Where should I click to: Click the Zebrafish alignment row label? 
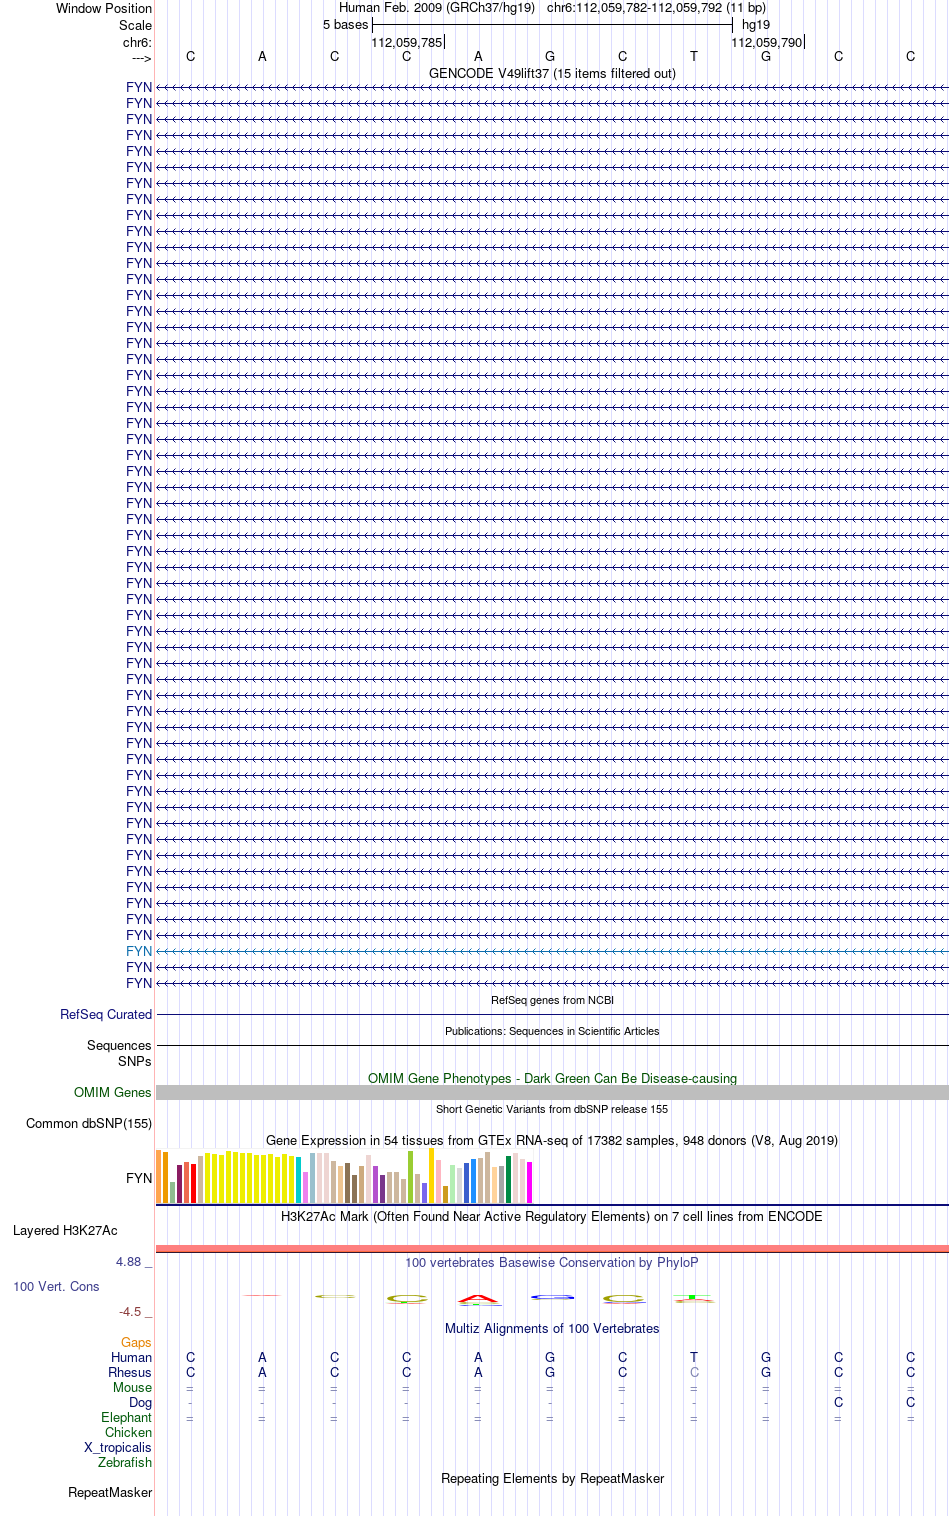[x=125, y=1462]
